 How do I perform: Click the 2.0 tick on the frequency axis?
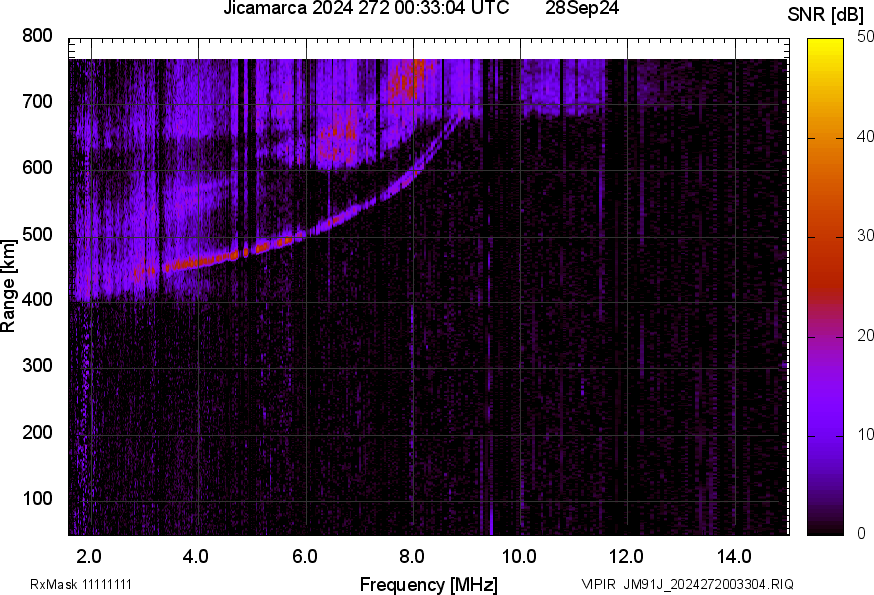point(90,555)
